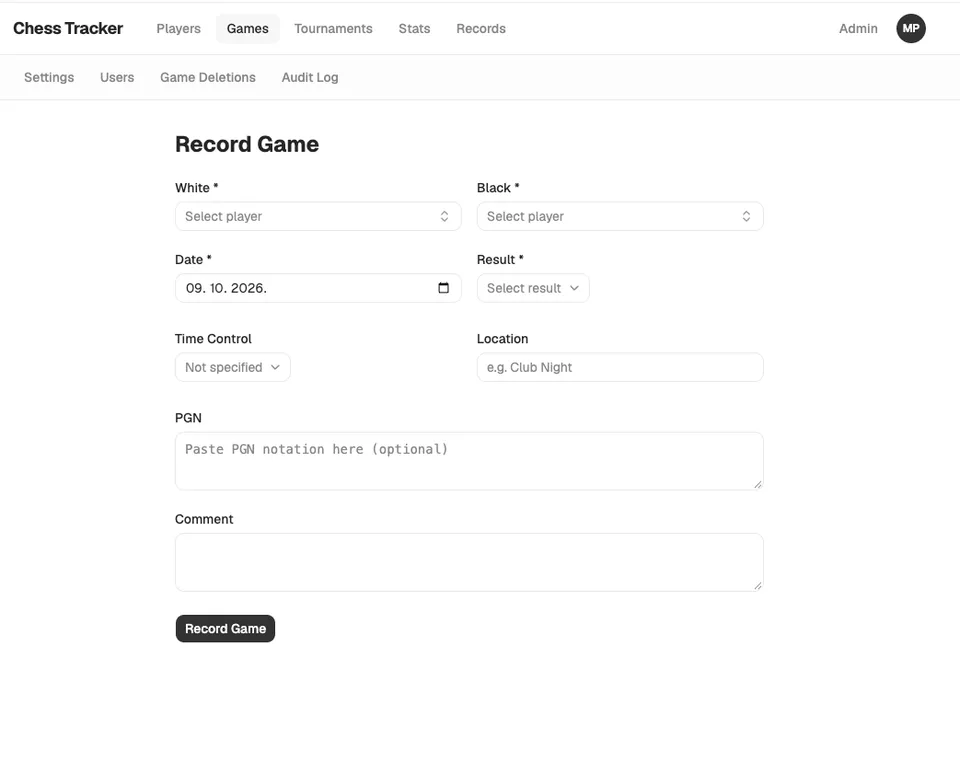Image resolution: width=960 pixels, height=762 pixels.
Task: Open admin Settings section
Action: (x=49, y=77)
